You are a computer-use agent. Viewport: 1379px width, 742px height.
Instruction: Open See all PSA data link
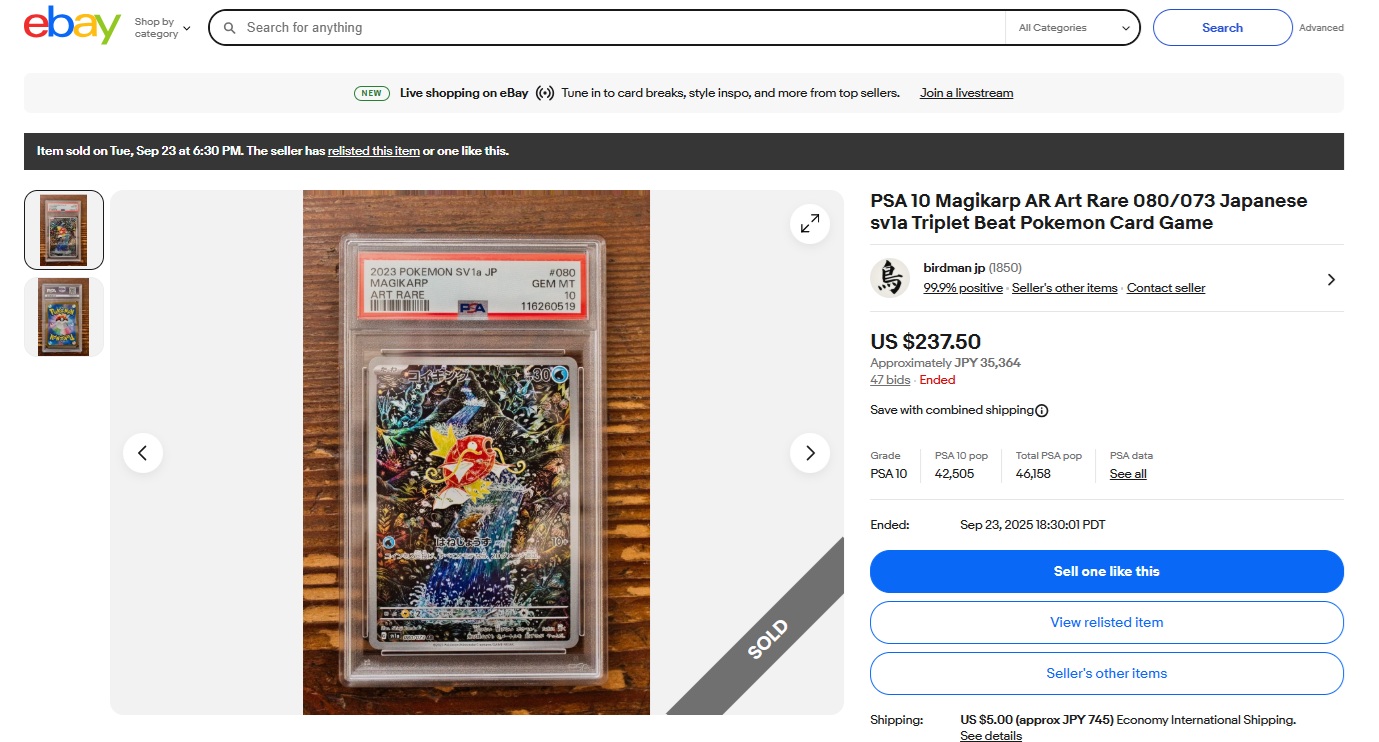pos(1128,474)
